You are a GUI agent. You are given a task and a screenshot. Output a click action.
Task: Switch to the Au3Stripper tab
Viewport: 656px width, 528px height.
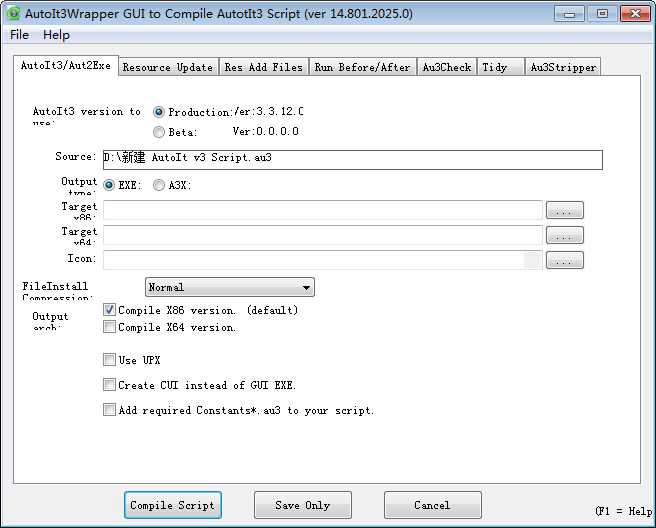[563, 67]
